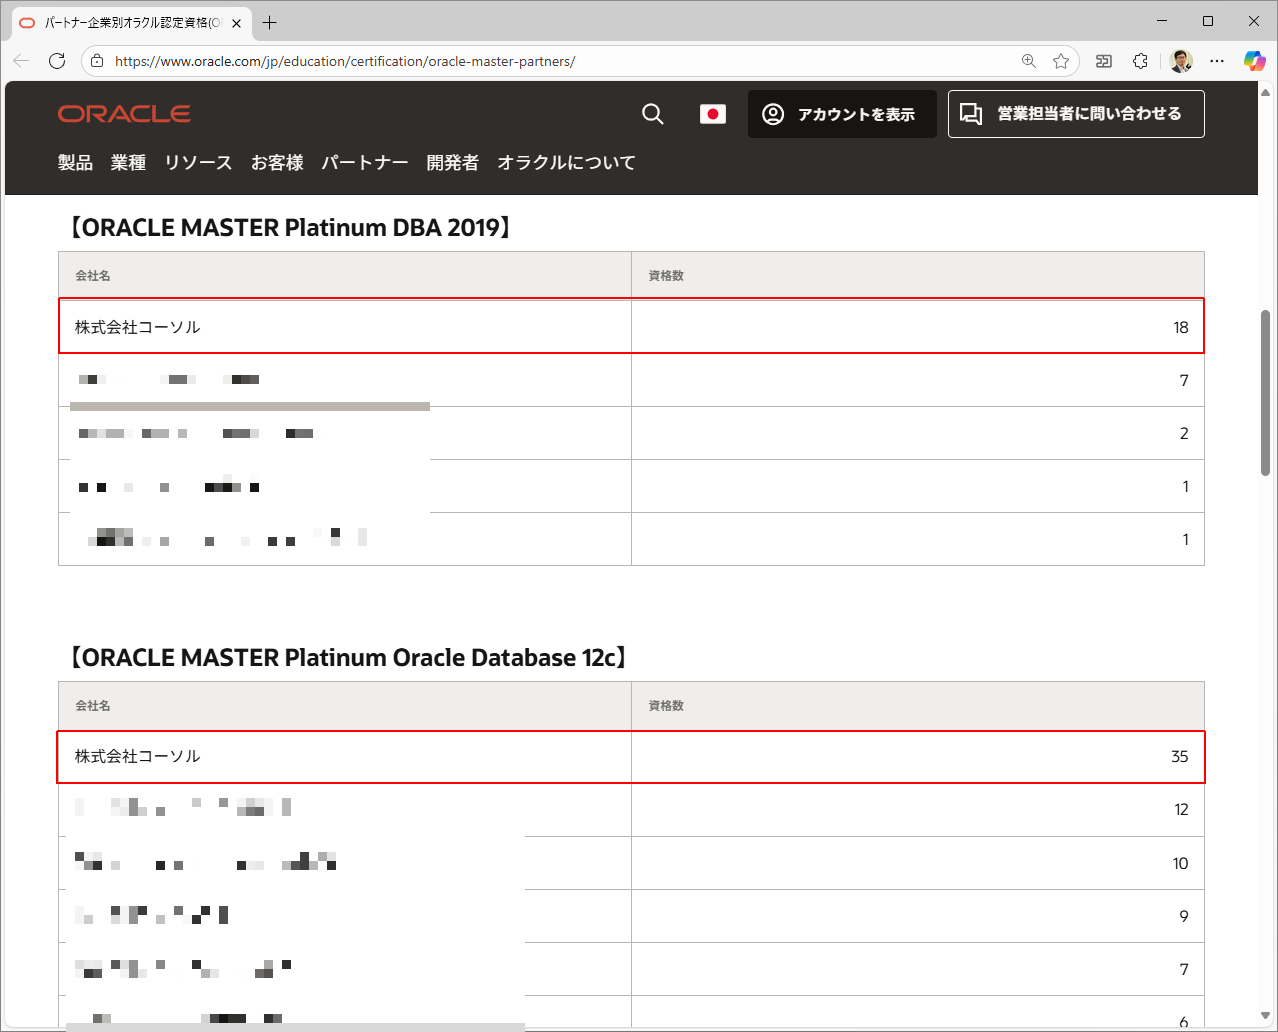Click 株式会社コーソル in Database 12c table
This screenshot has height=1032, width=1278.
pyautogui.click(x=138, y=756)
